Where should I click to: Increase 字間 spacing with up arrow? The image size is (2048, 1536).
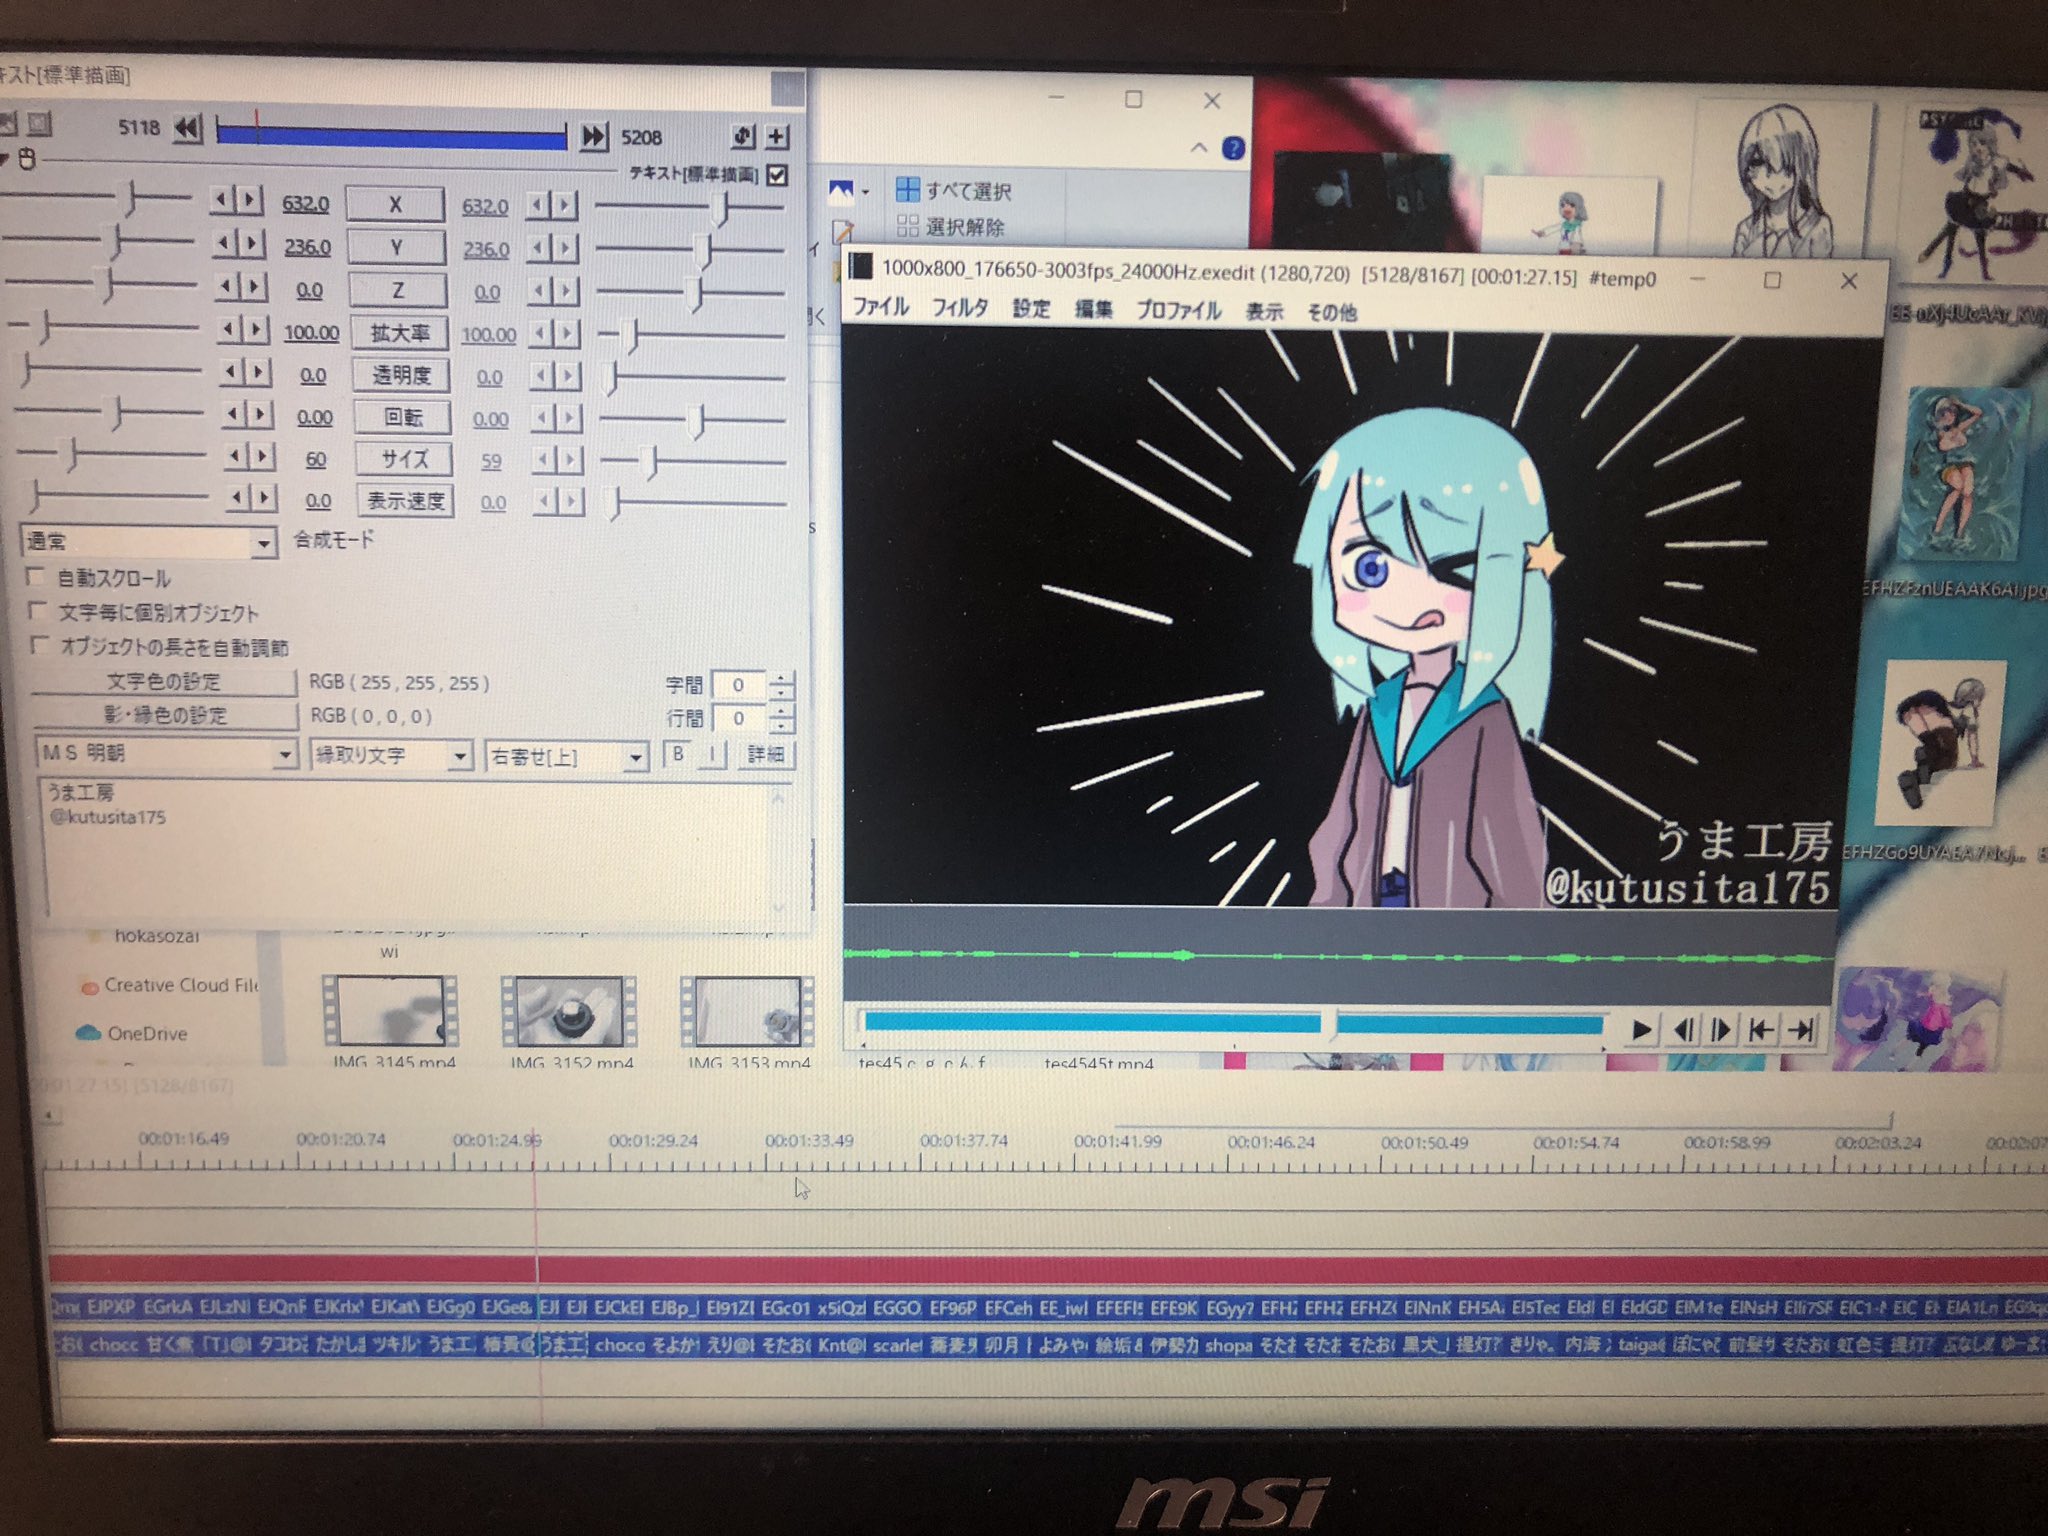tap(782, 678)
